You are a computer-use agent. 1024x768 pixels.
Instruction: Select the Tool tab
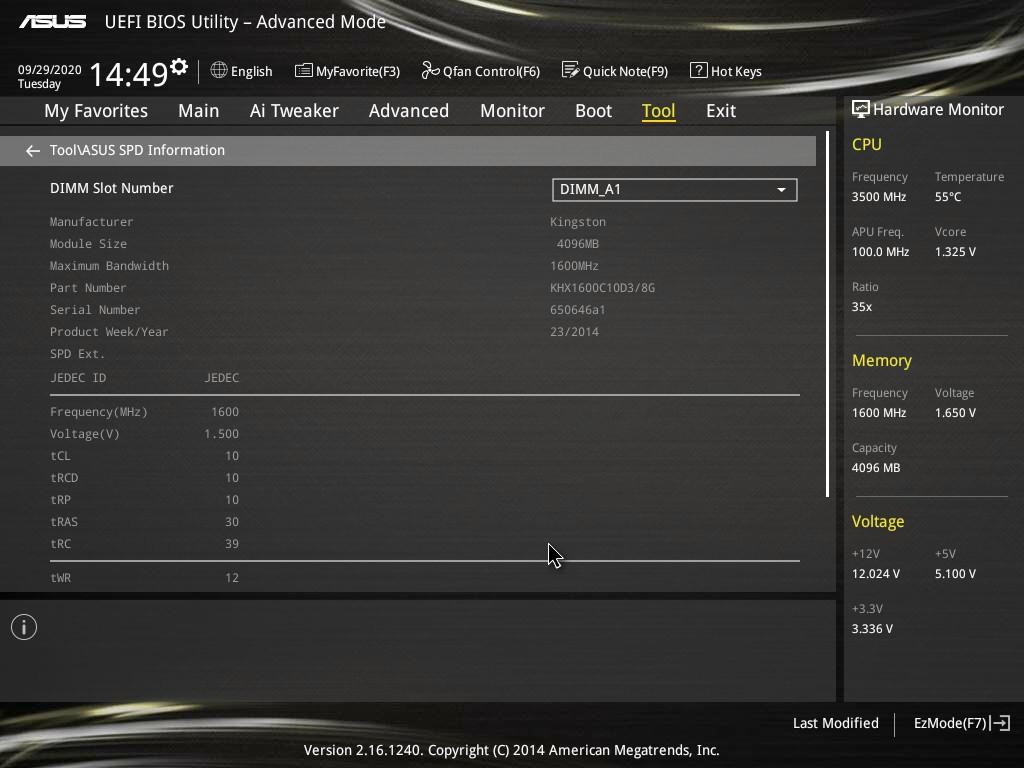coord(658,111)
